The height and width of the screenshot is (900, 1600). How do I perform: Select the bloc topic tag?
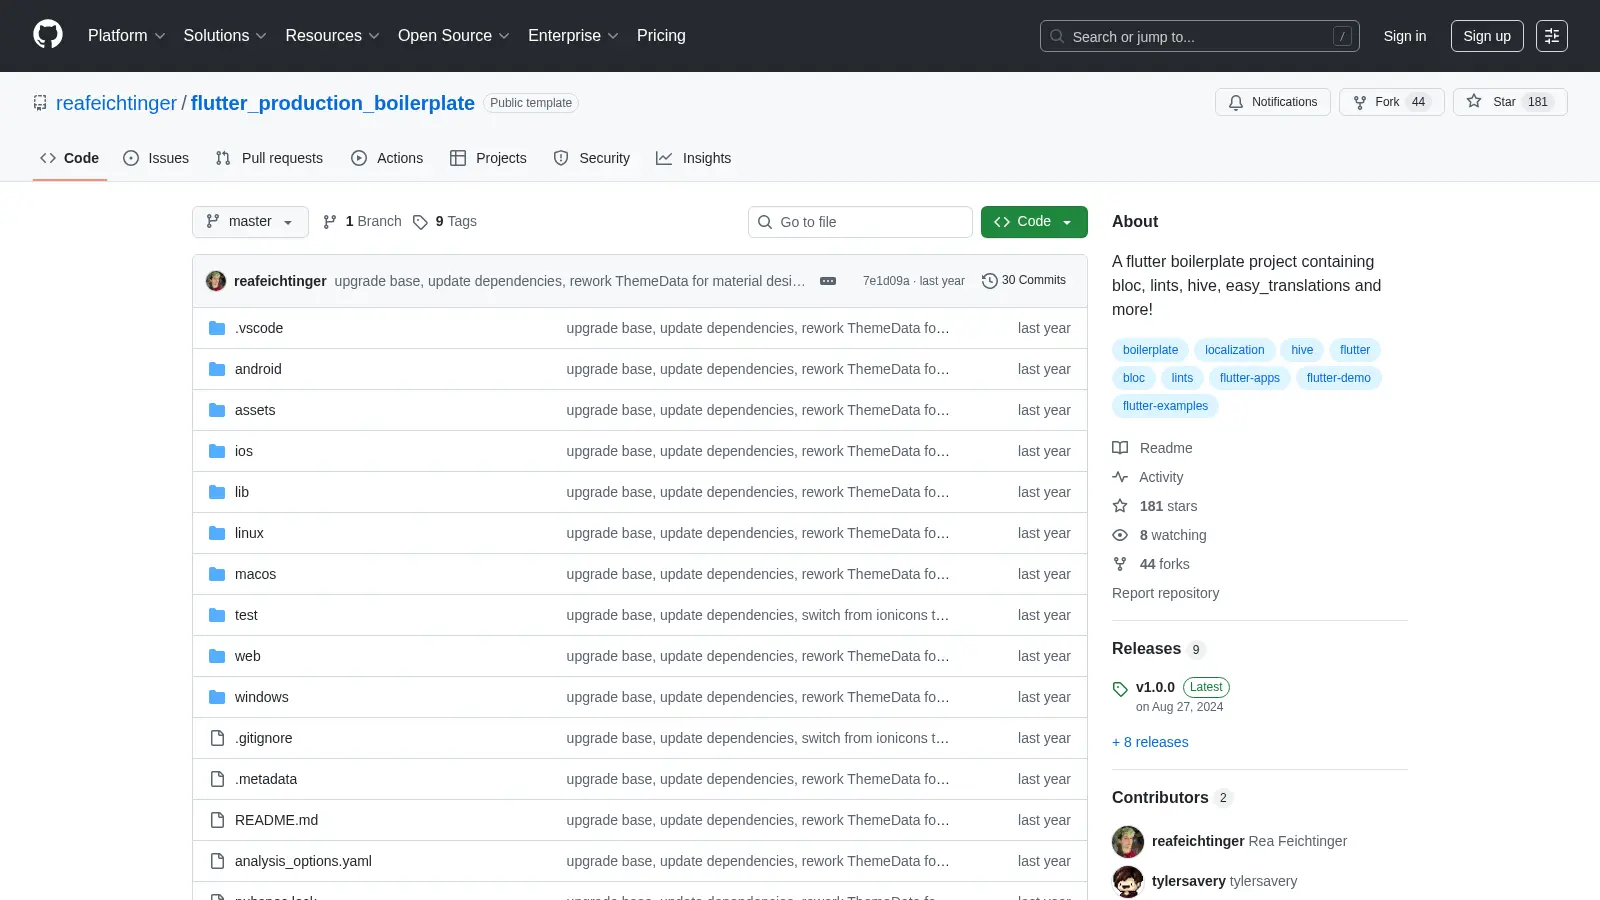point(1133,378)
